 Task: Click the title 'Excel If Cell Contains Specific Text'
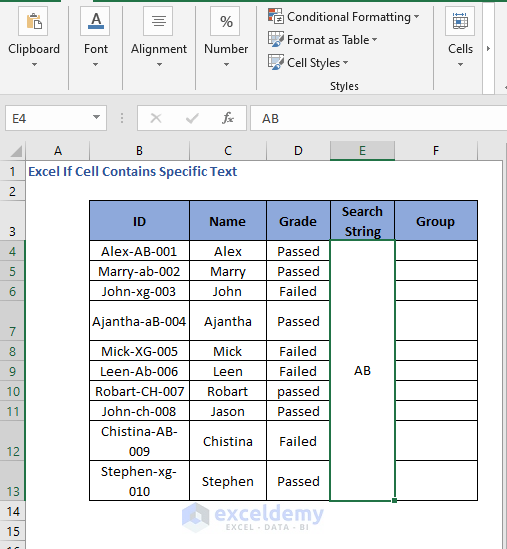133,172
